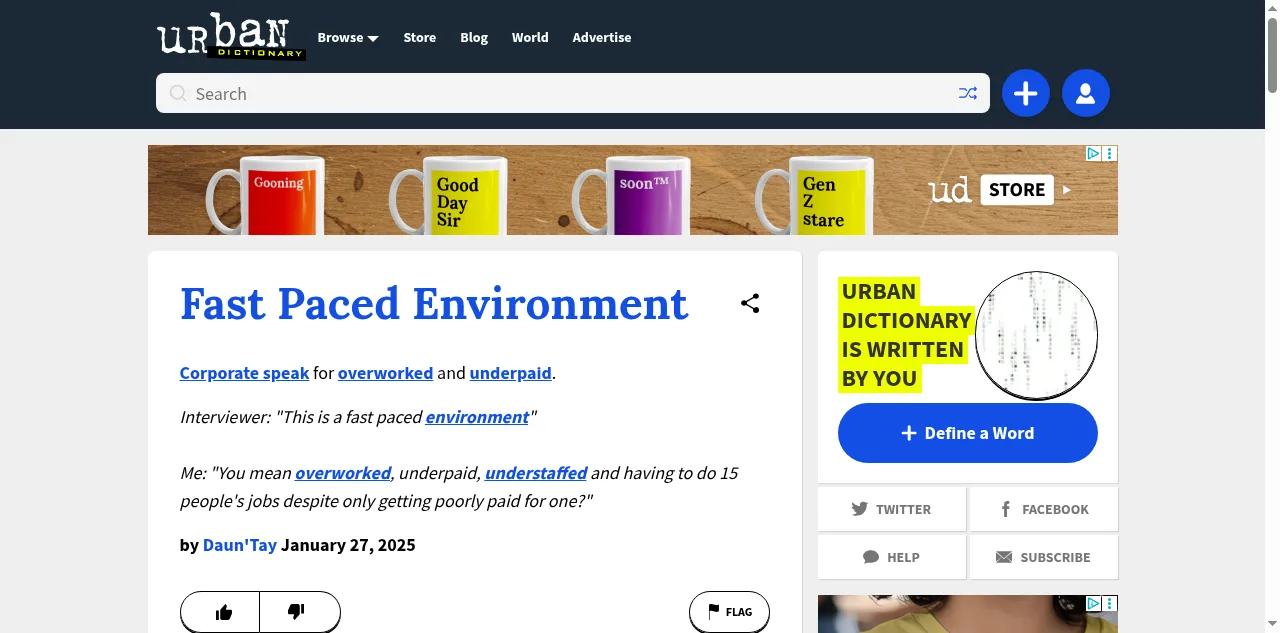Give the definition a thumbs down
The image size is (1280, 633).
coord(297,612)
